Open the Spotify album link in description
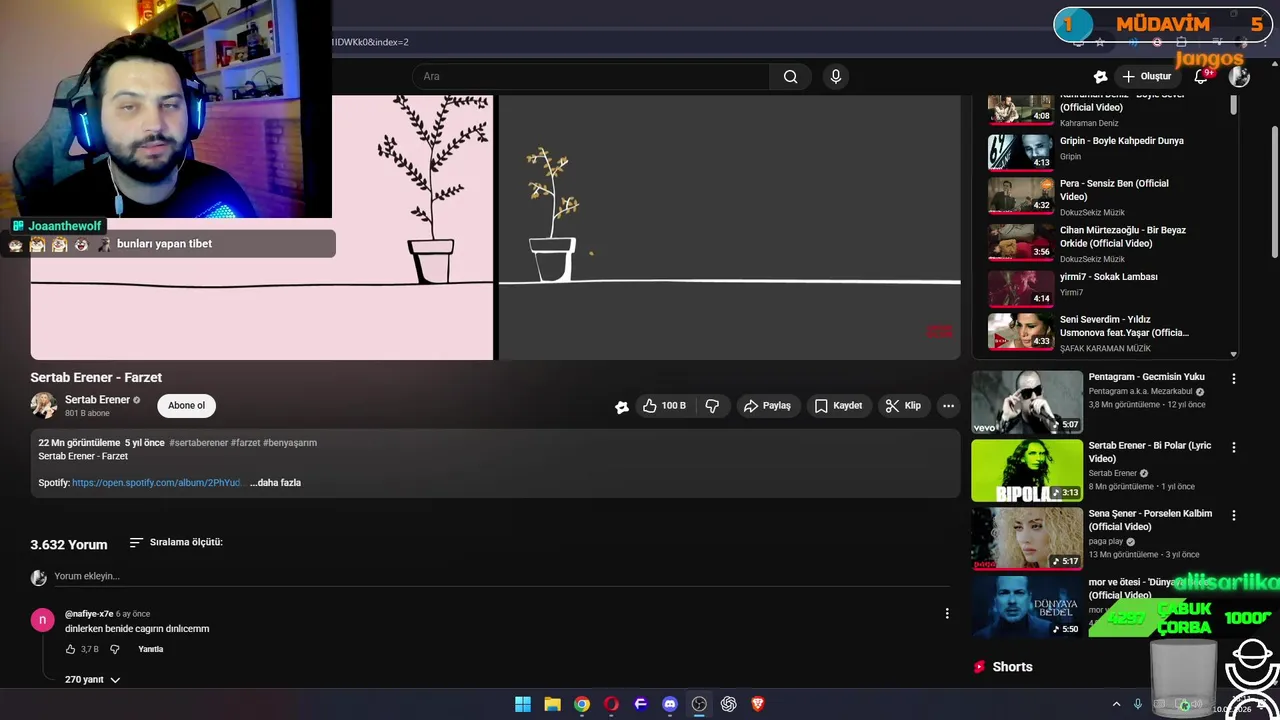 (156, 483)
